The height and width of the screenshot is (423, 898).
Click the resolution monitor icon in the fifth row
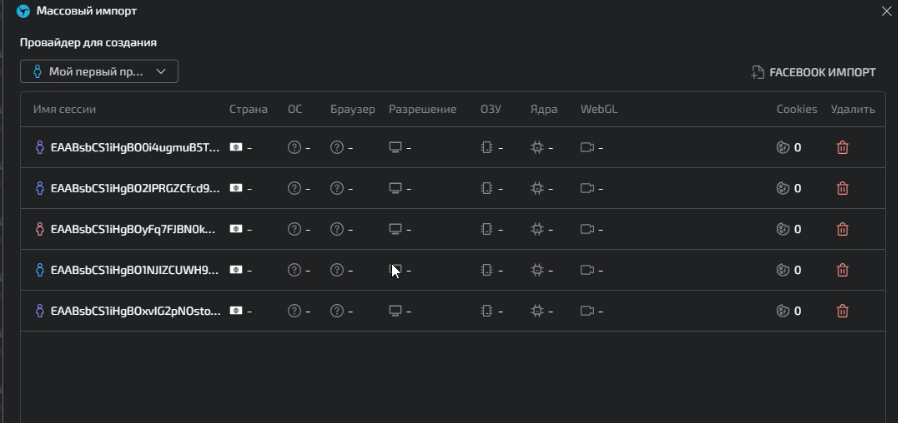point(395,311)
